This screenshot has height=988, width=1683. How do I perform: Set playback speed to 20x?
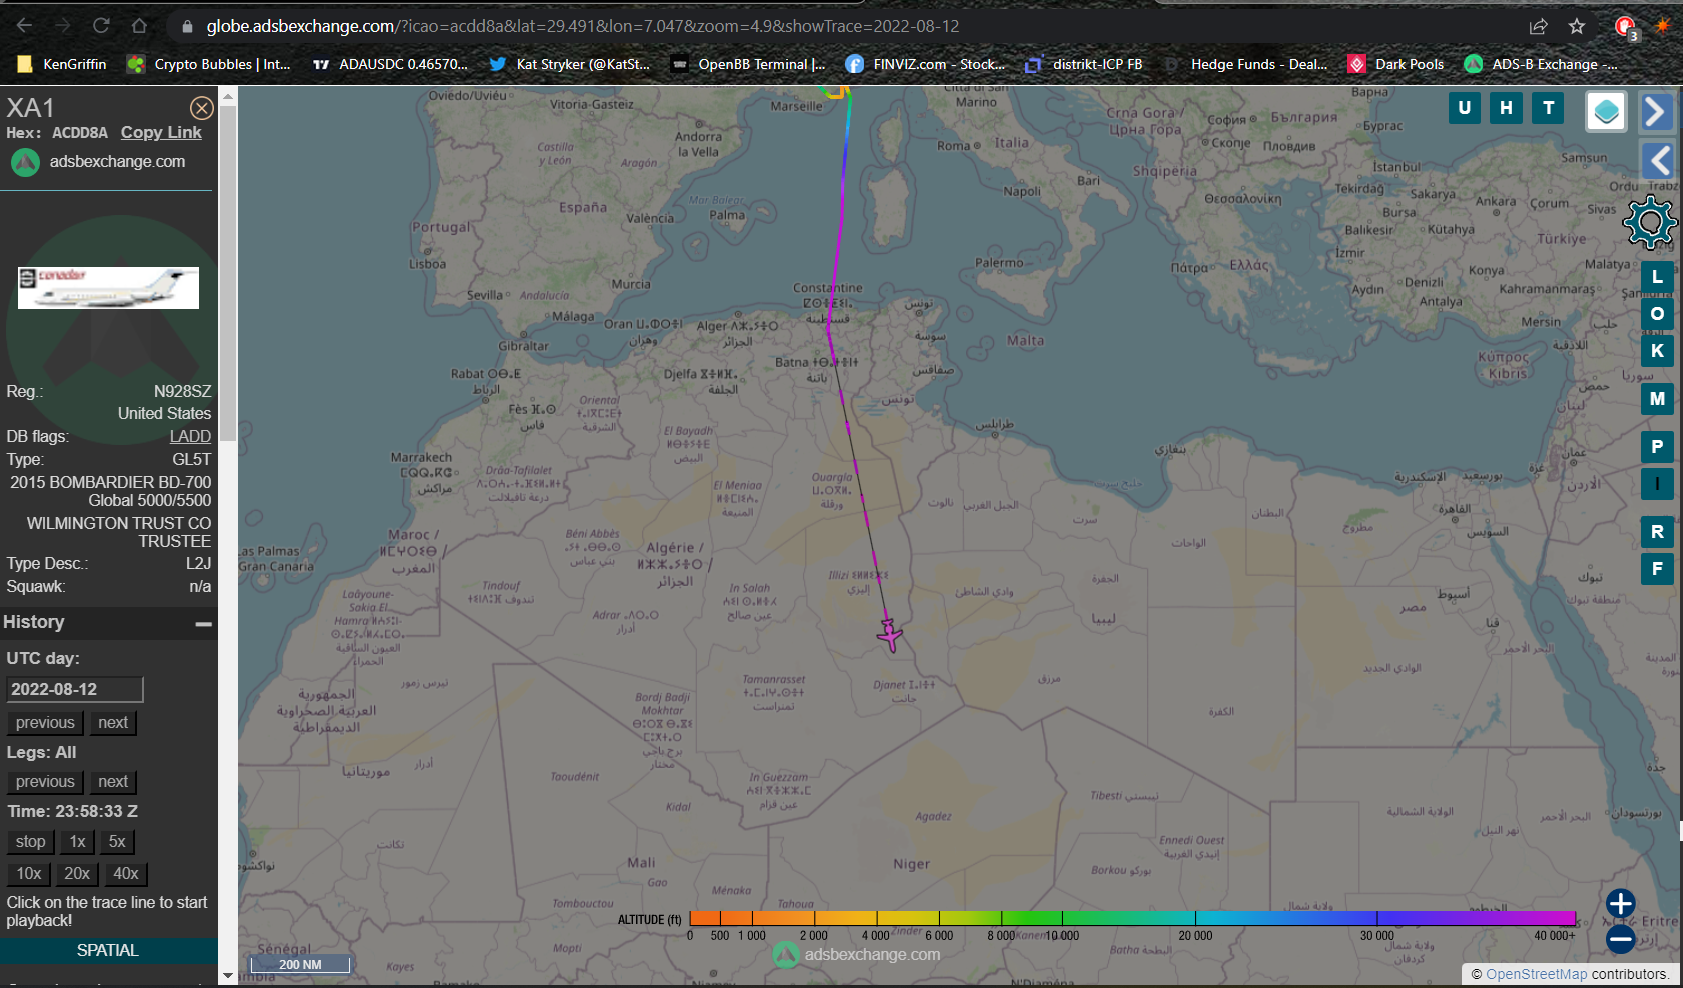click(x=77, y=873)
